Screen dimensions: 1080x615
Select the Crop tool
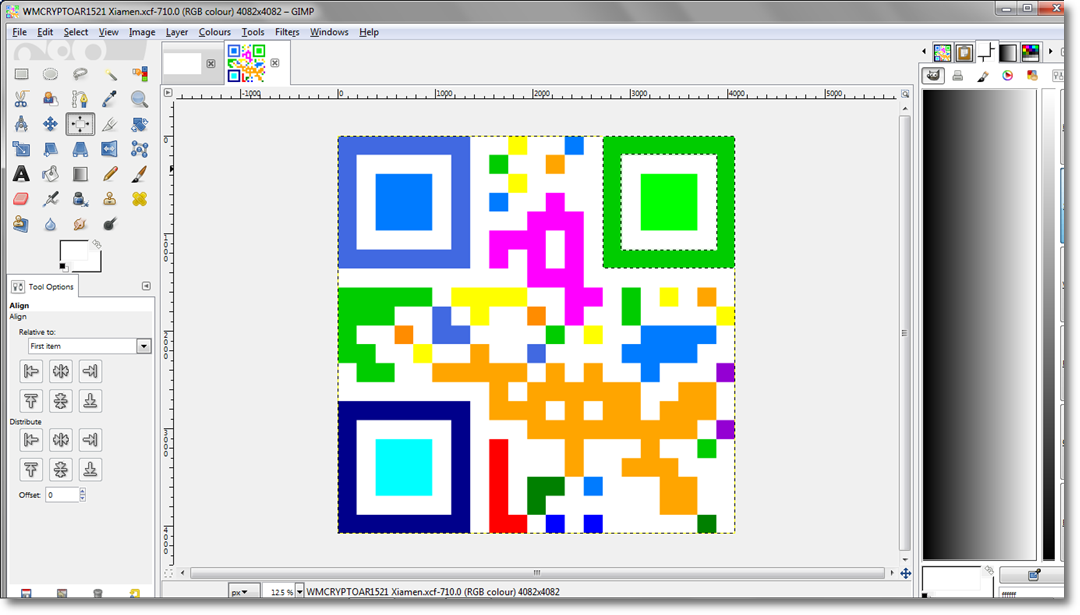[x=110, y=124]
